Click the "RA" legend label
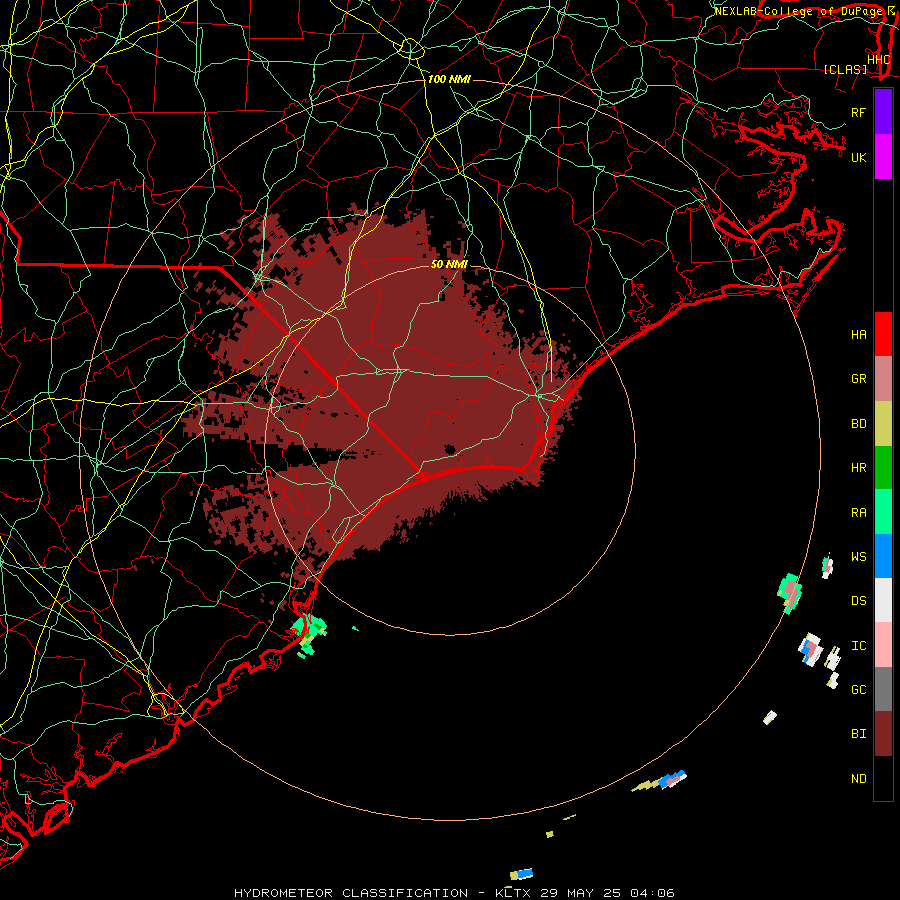This screenshot has width=900, height=900. coord(859,513)
